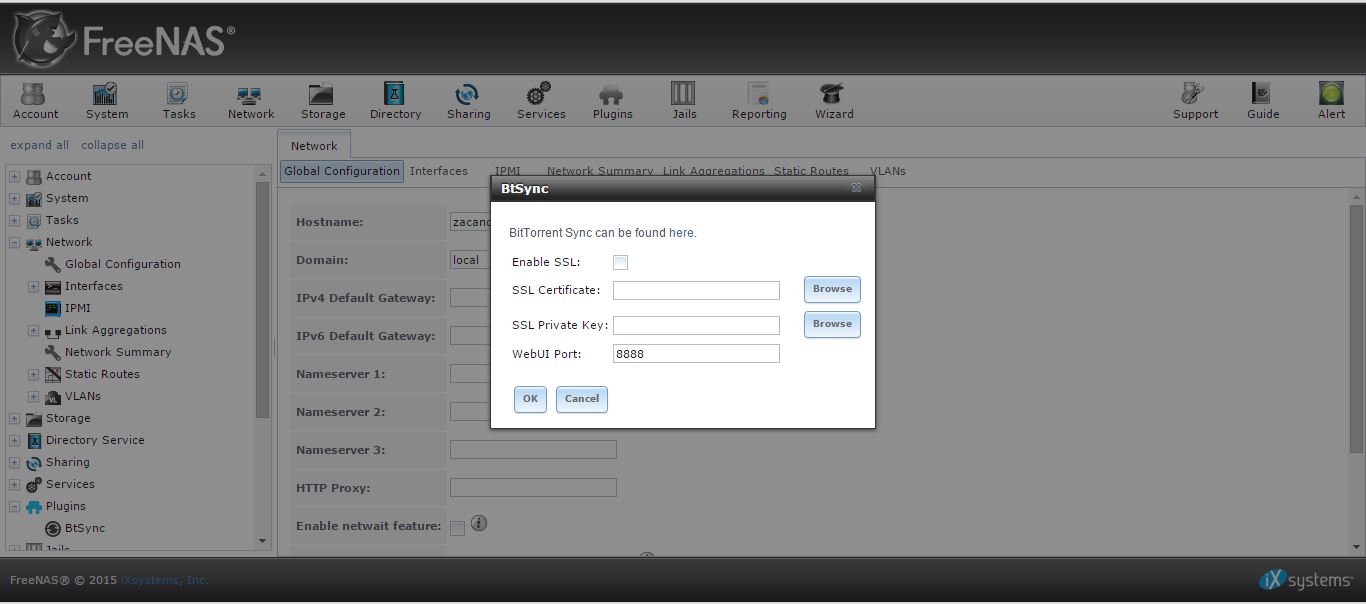Click the Nameserver 3 input field
The image size is (1366, 604).
pos(533,450)
